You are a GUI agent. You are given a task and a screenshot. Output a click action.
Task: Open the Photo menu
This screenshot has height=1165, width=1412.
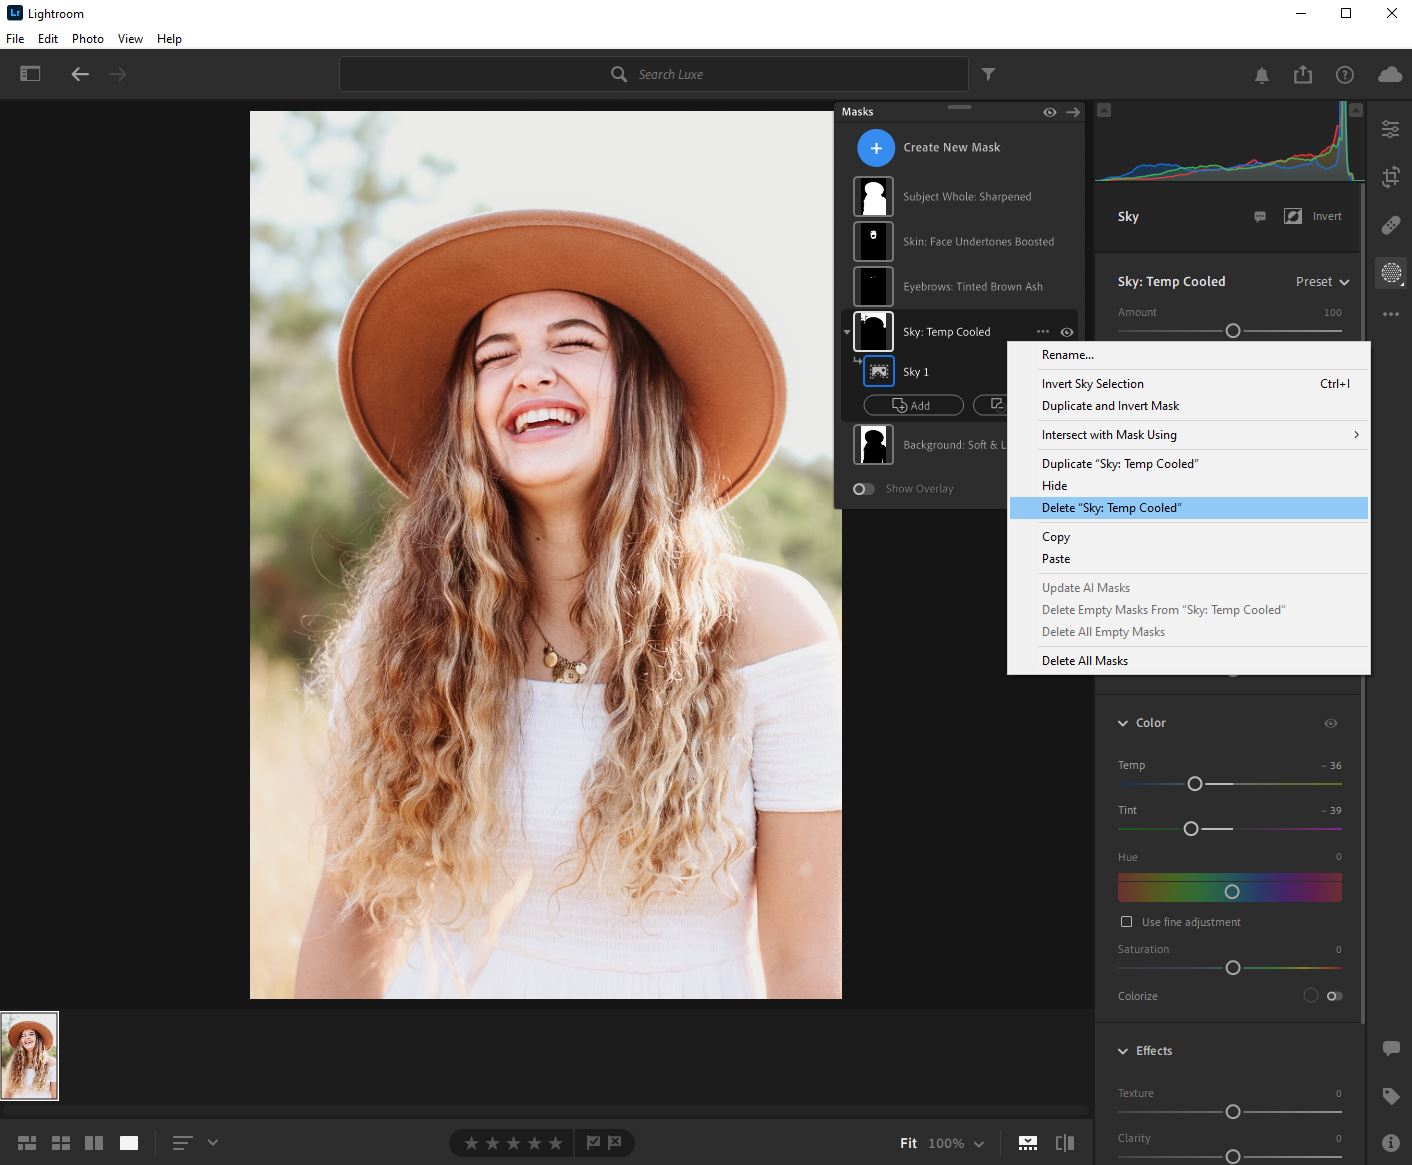click(x=87, y=39)
